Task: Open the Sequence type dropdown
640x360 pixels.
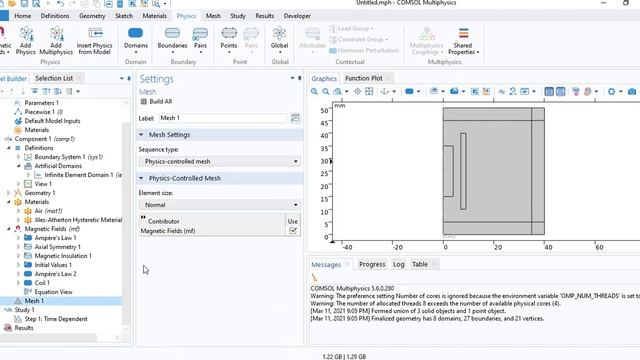Action: [x=220, y=161]
